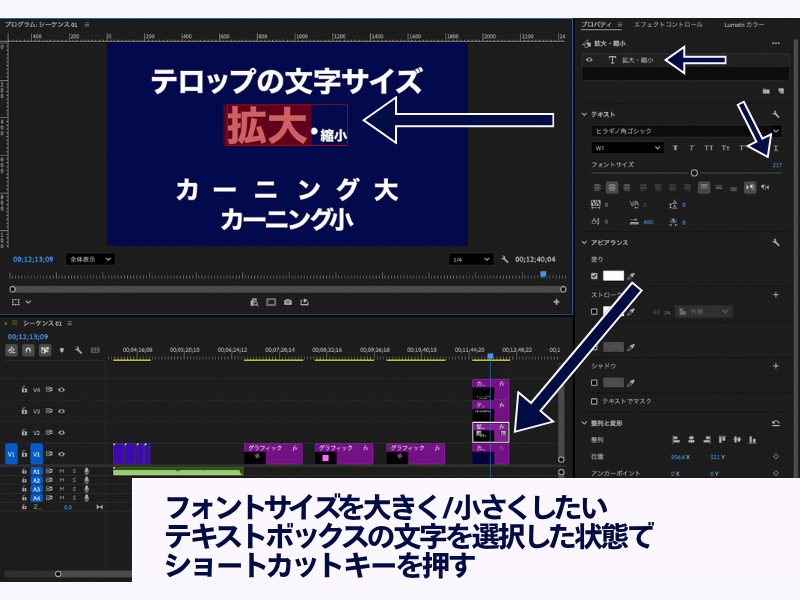Center align the text horizontally
800x600 pixels.
click(611, 187)
